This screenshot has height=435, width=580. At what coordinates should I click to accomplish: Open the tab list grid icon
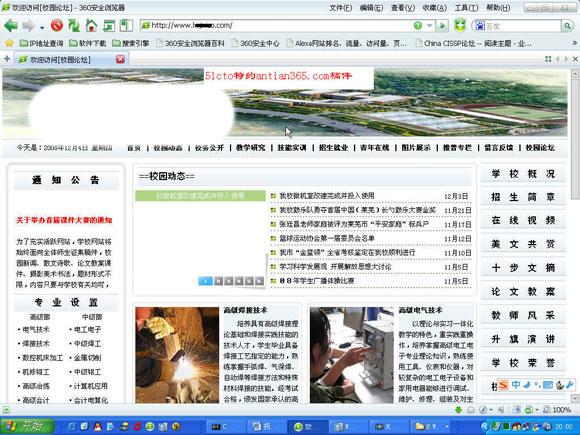pyautogui.click(x=548, y=59)
